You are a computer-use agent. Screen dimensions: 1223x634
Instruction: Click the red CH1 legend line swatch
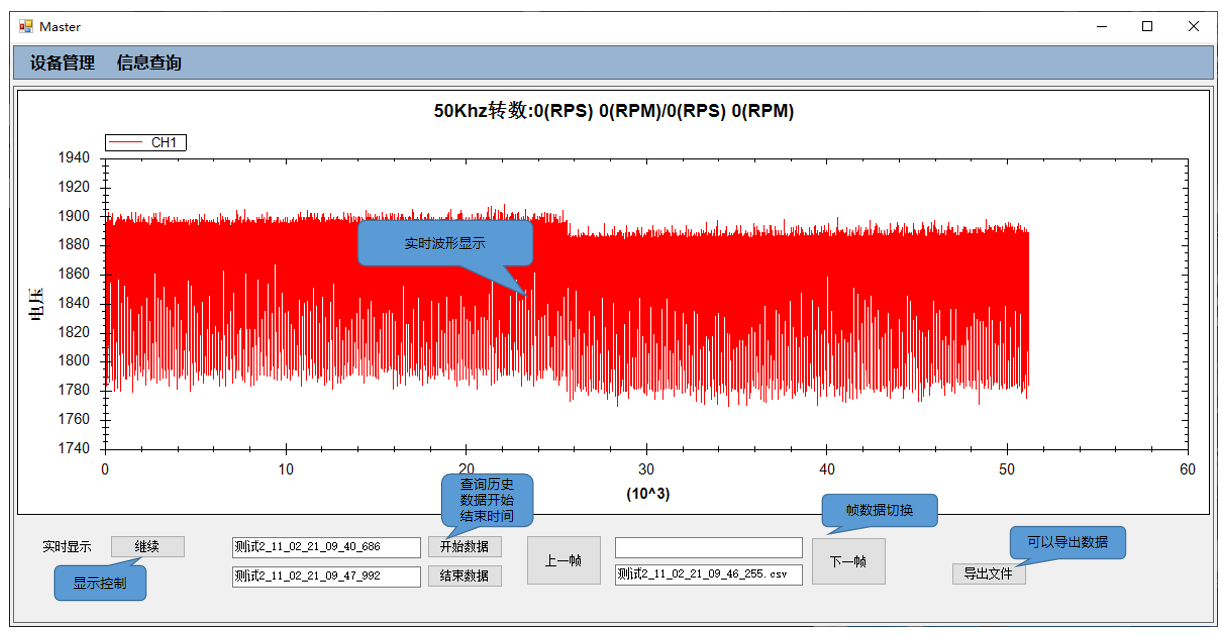coord(126,143)
